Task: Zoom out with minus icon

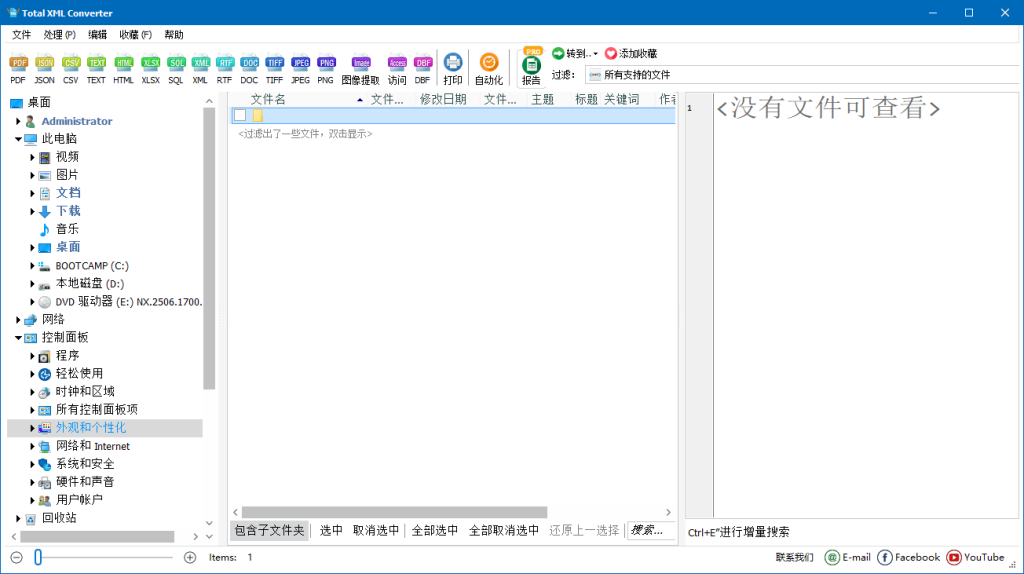Action: tap(17, 557)
